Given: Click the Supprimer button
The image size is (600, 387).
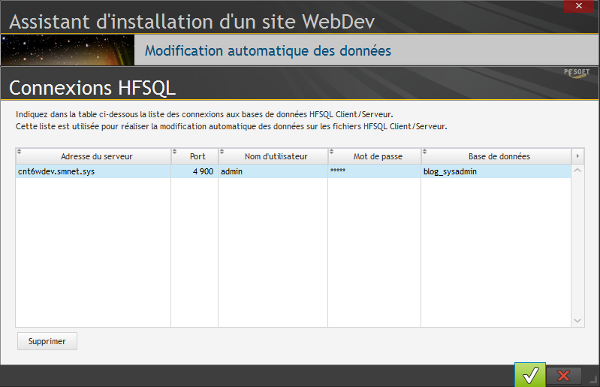Looking at the screenshot, I should [47, 341].
